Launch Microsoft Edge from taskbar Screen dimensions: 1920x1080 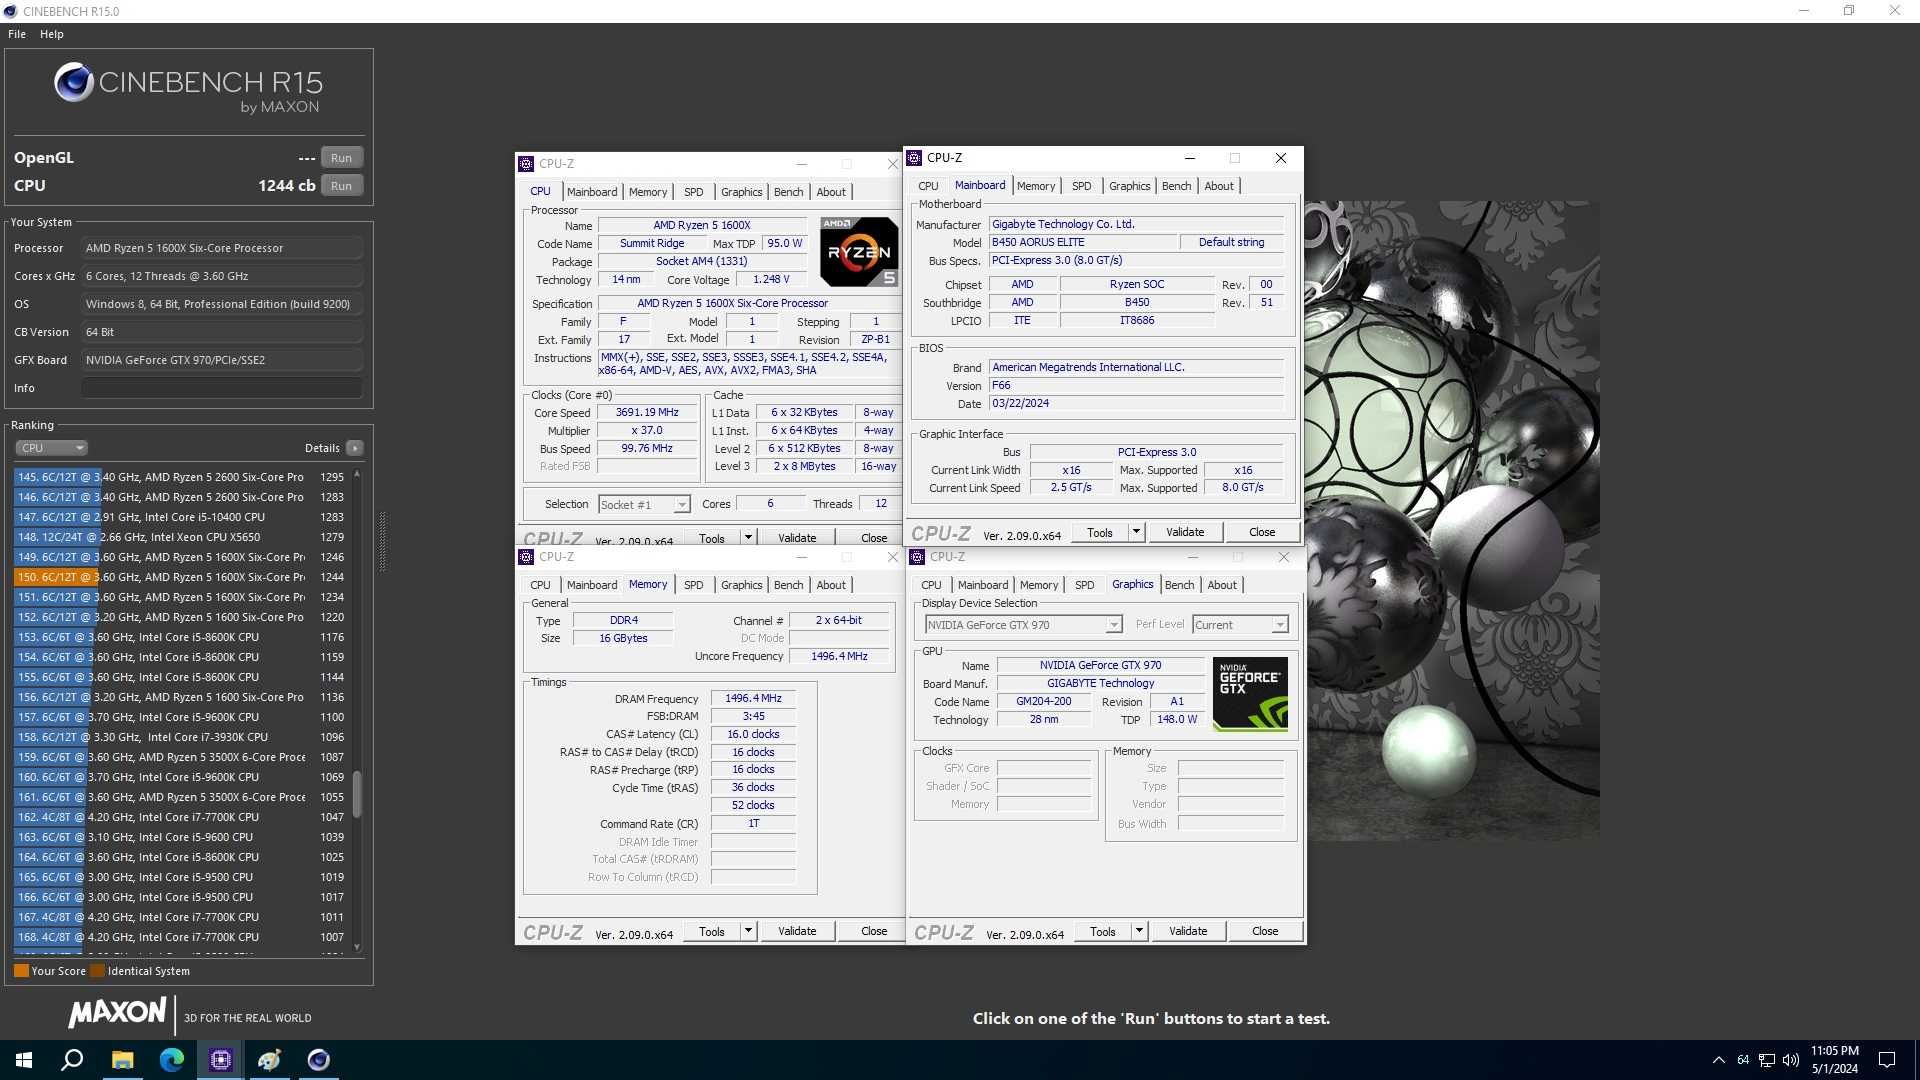click(171, 1060)
